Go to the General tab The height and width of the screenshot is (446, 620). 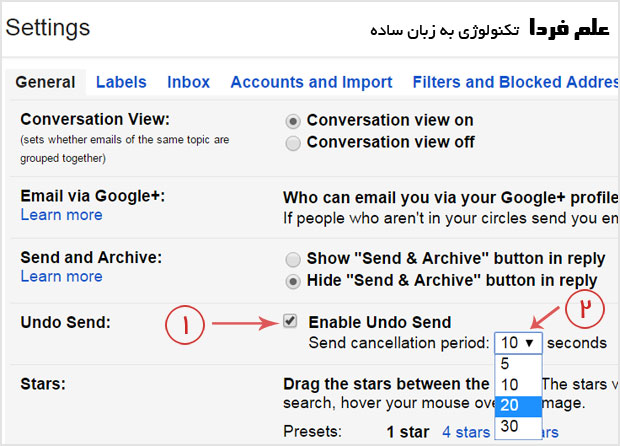point(46,82)
